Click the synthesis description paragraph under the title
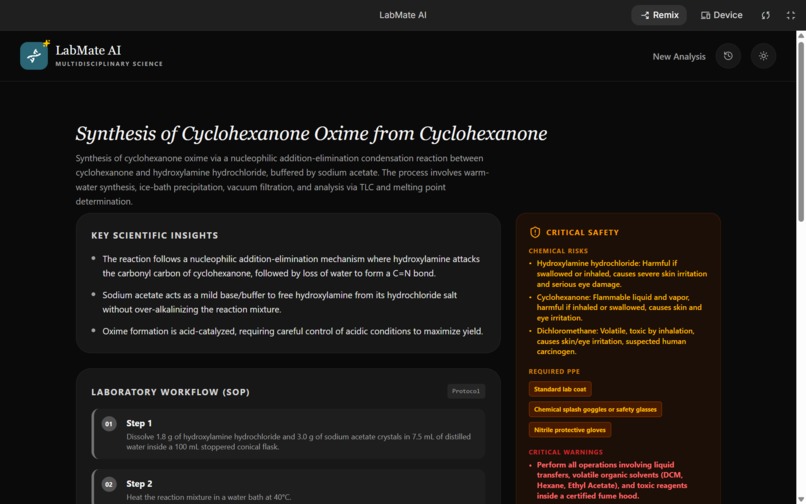 [282, 179]
